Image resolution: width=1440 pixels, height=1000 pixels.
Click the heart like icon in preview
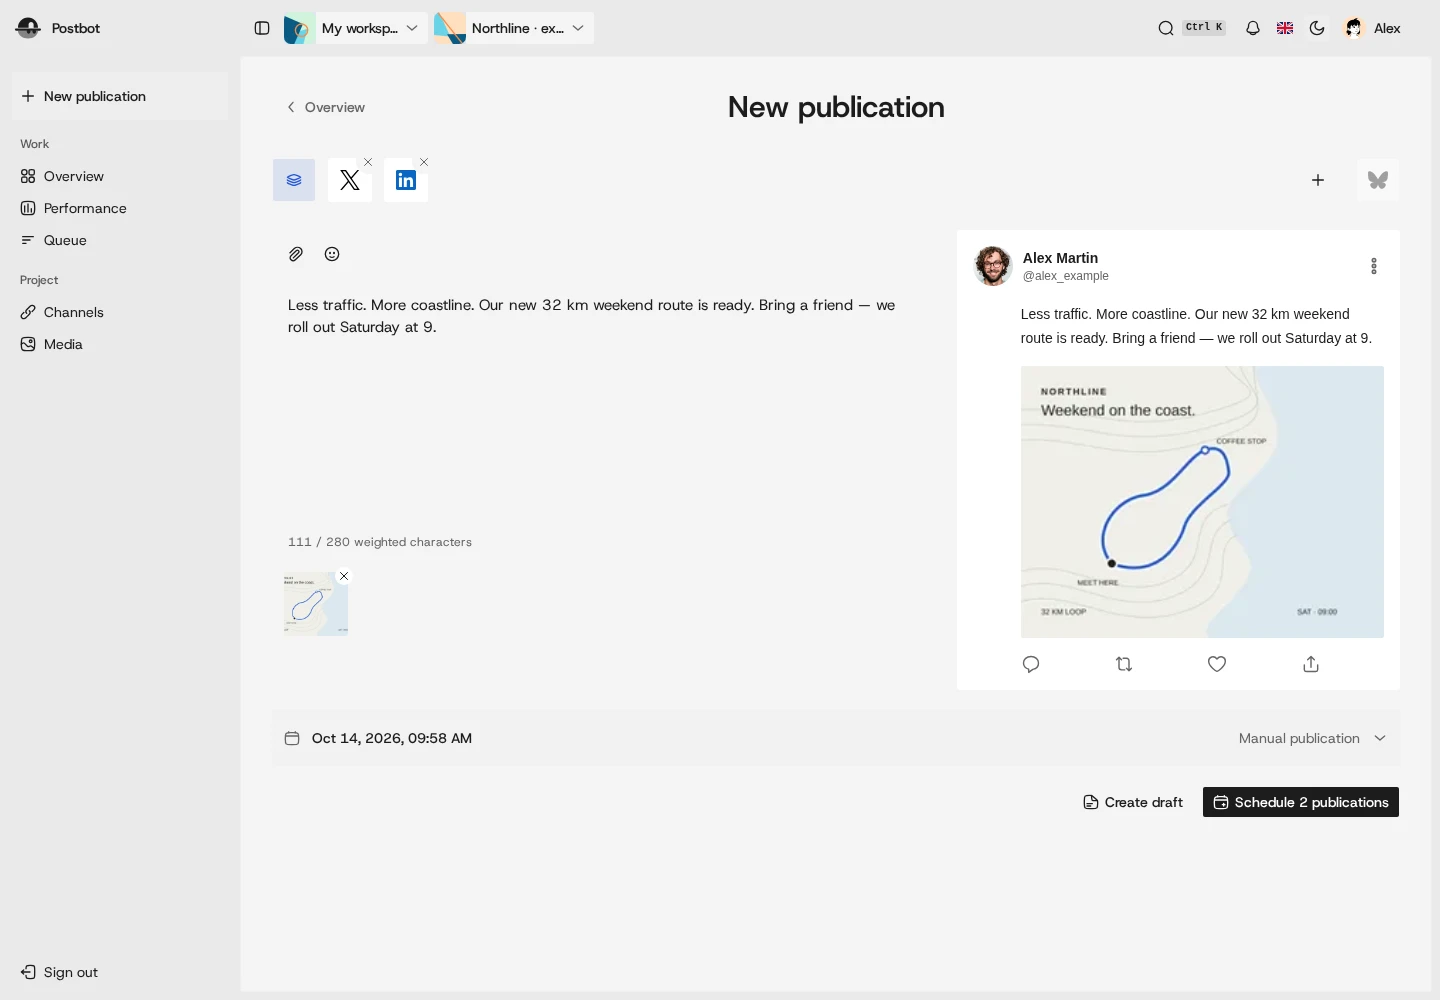(1217, 664)
